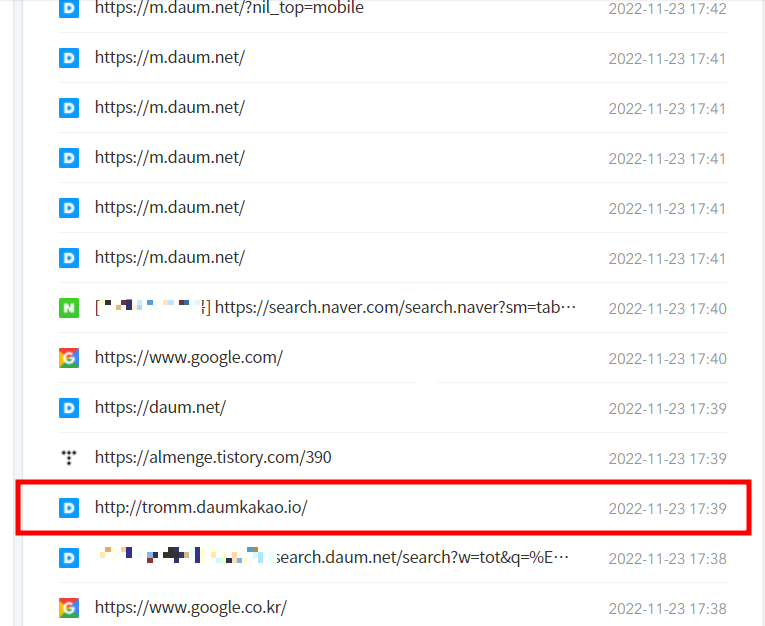Select the timestamp of the tromm.daumkakao.io row
765x626 pixels.
[x=667, y=508]
